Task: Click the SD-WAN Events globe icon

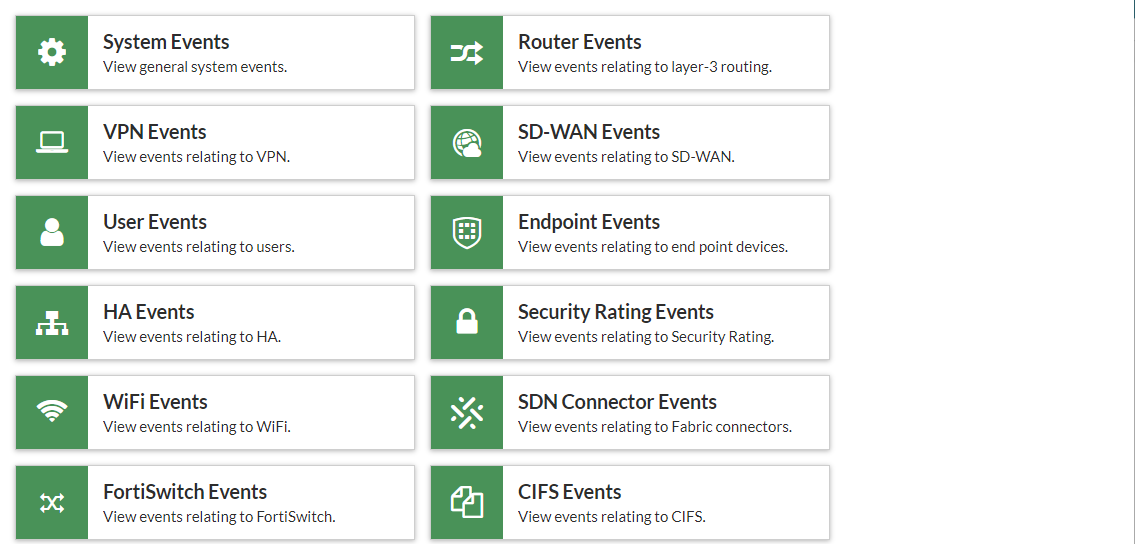Action: [467, 142]
